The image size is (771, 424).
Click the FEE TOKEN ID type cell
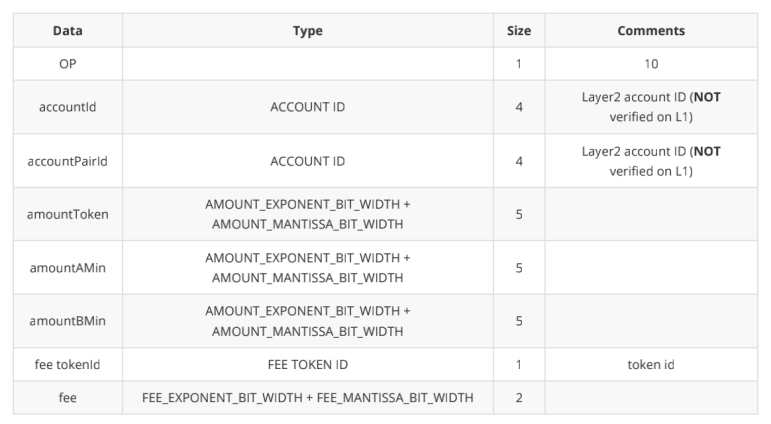[308, 365]
